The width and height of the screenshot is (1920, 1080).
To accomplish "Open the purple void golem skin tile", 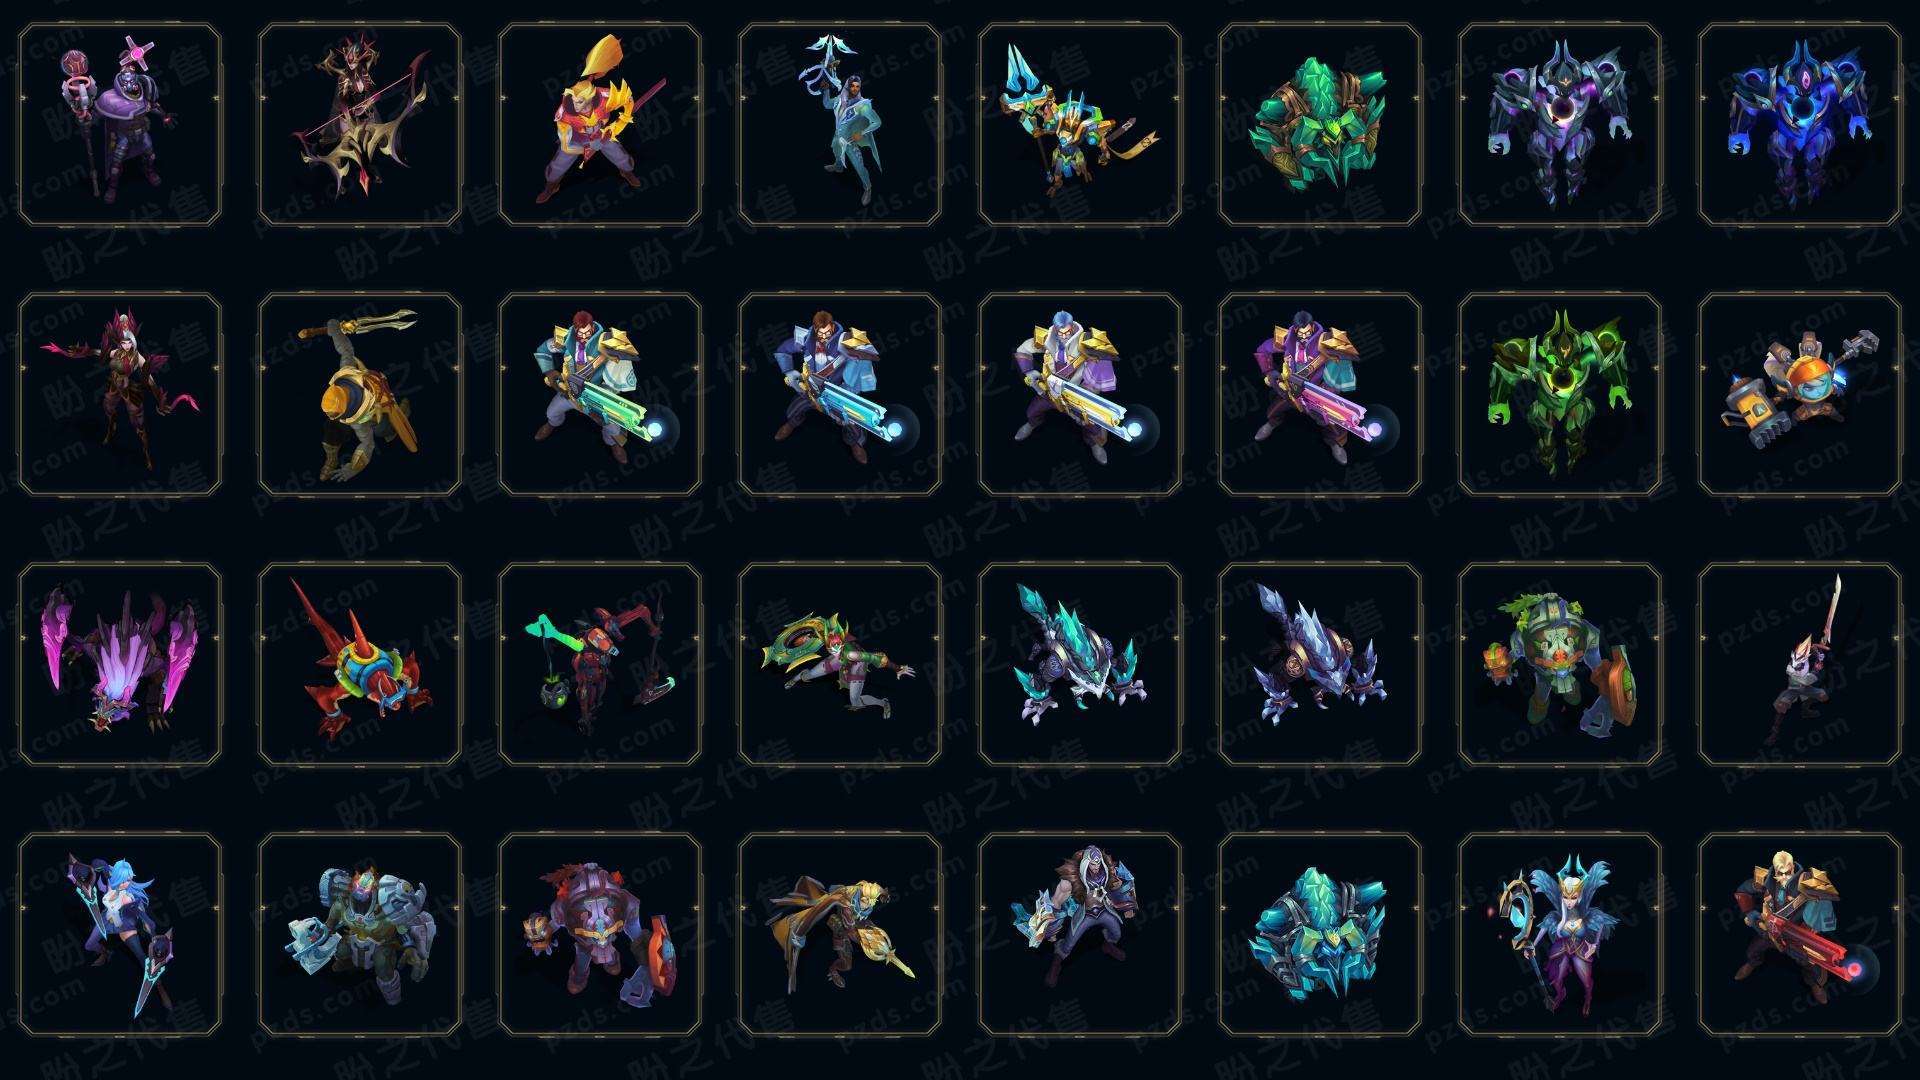I will point(1560,124).
